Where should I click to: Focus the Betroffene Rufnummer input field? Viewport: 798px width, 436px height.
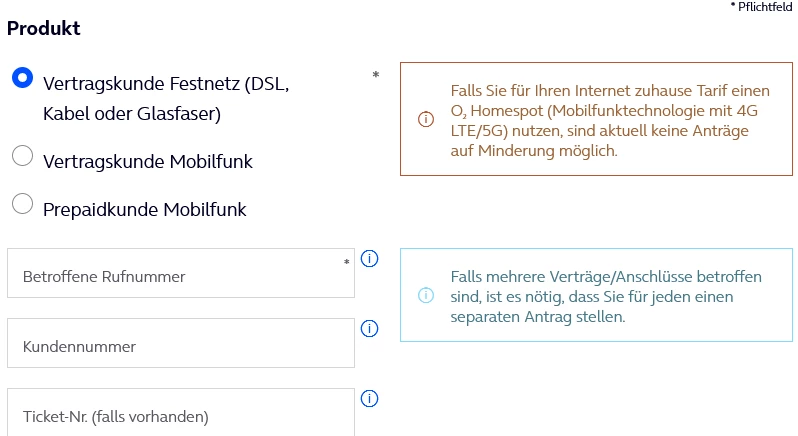[x=181, y=273]
